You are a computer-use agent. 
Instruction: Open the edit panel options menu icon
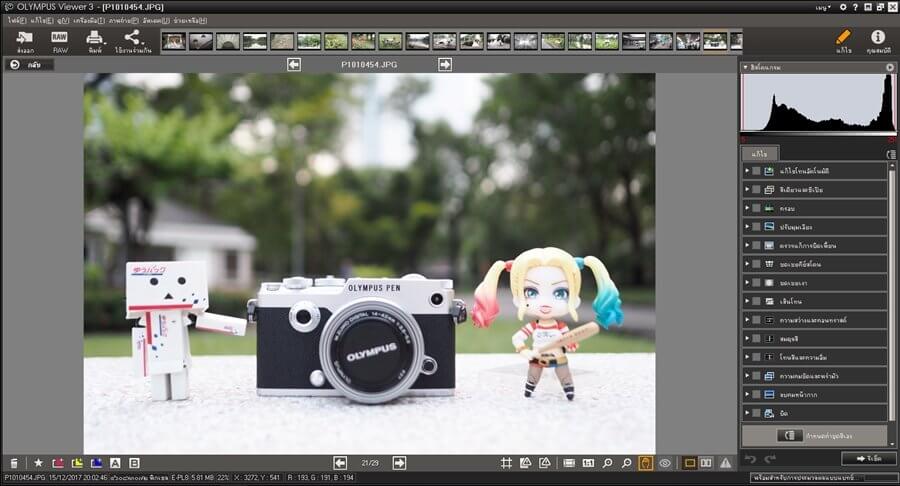coord(891,154)
